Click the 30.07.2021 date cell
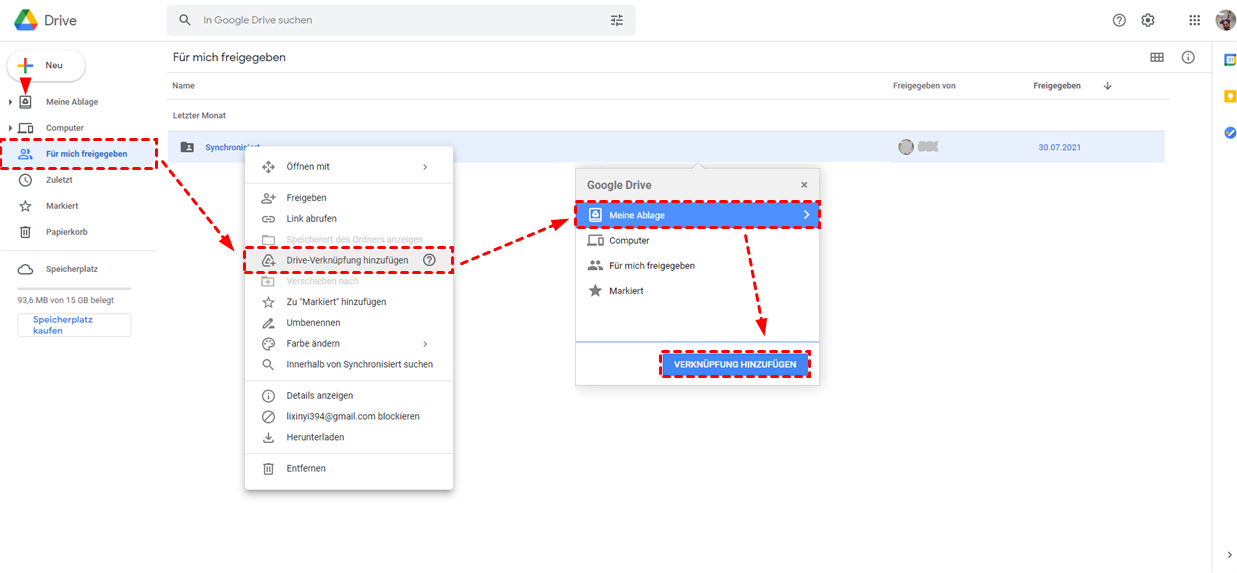Viewport: 1237px width, 573px height. pos(1059,148)
